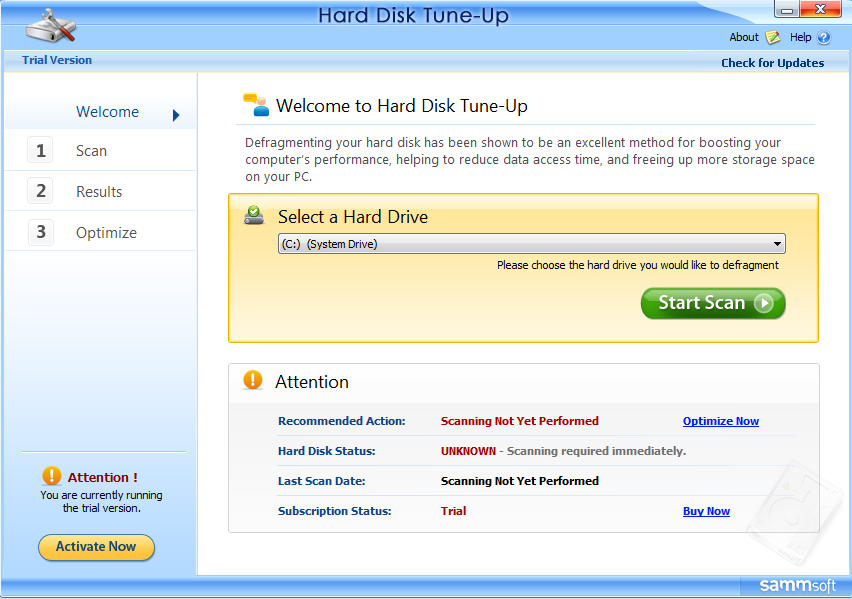Click the About notepad icon
Image resolution: width=852 pixels, height=599 pixels.
click(x=773, y=38)
